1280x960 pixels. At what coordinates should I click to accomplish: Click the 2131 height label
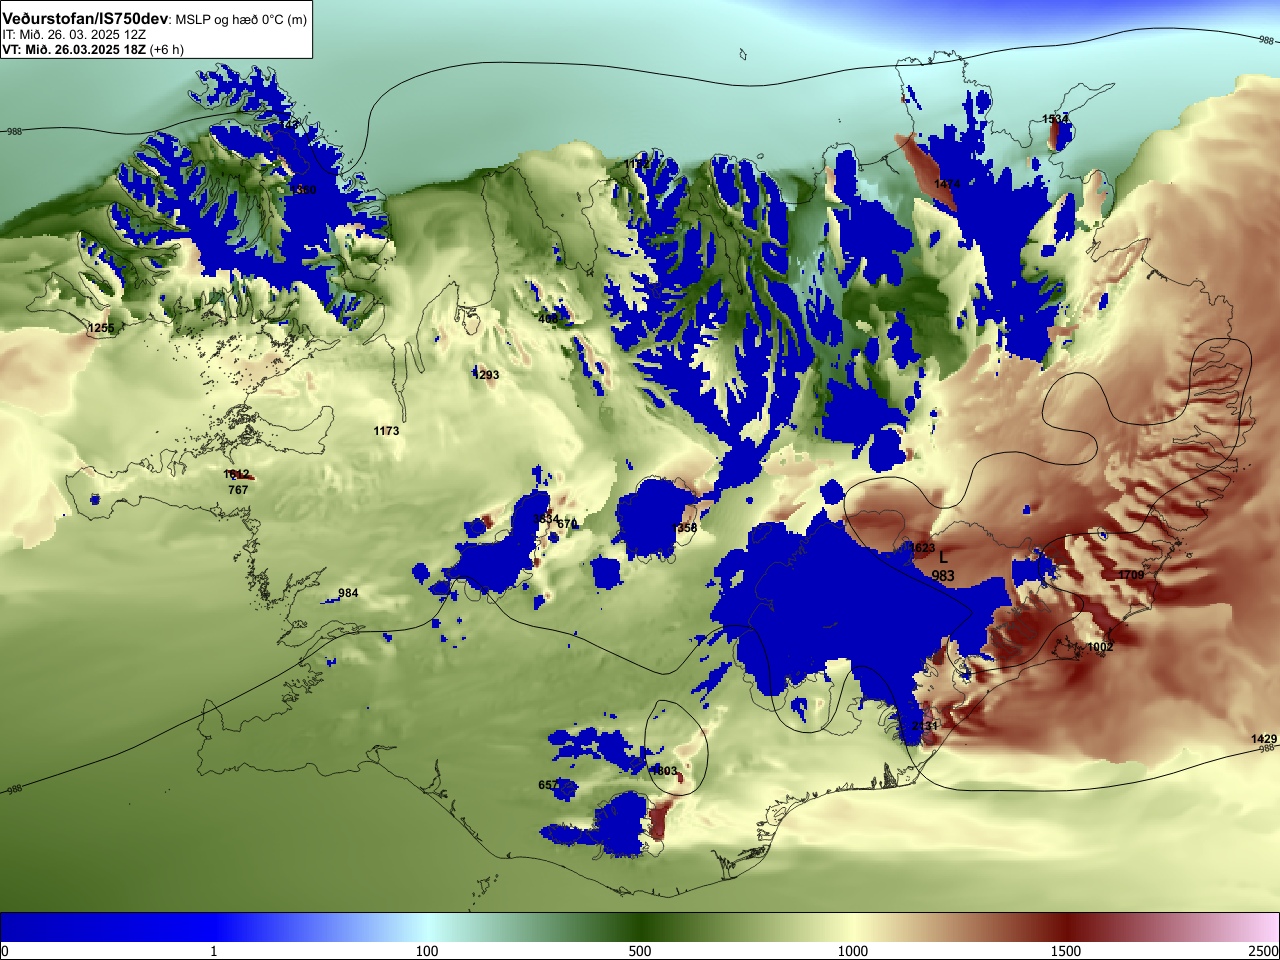(x=925, y=726)
